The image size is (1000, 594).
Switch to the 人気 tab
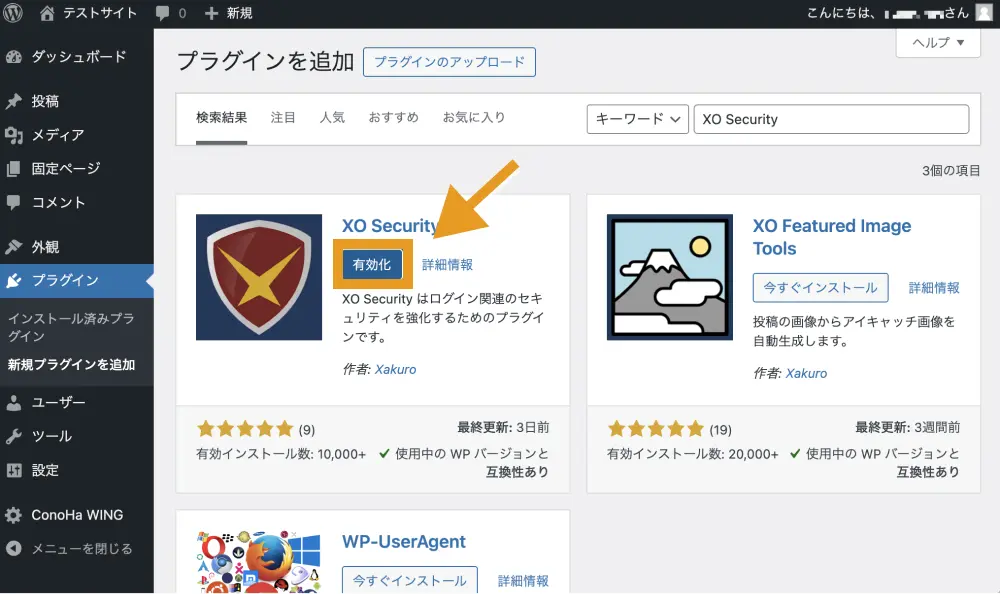[x=332, y=117]
